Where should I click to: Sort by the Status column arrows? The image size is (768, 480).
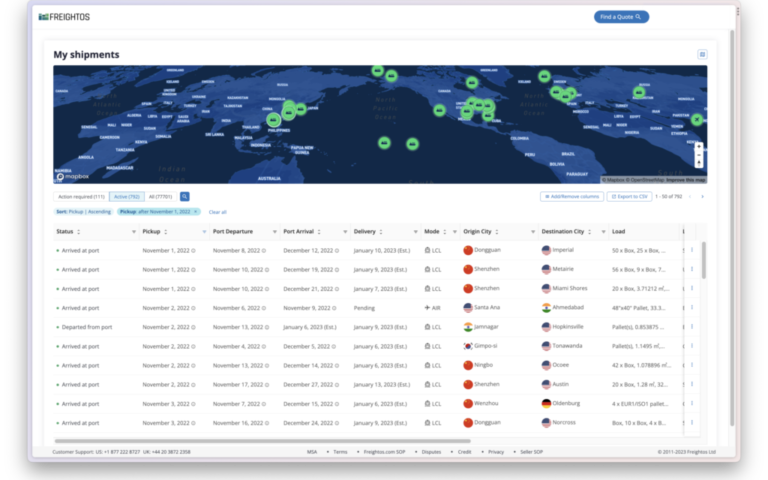(x=79, y=232)
